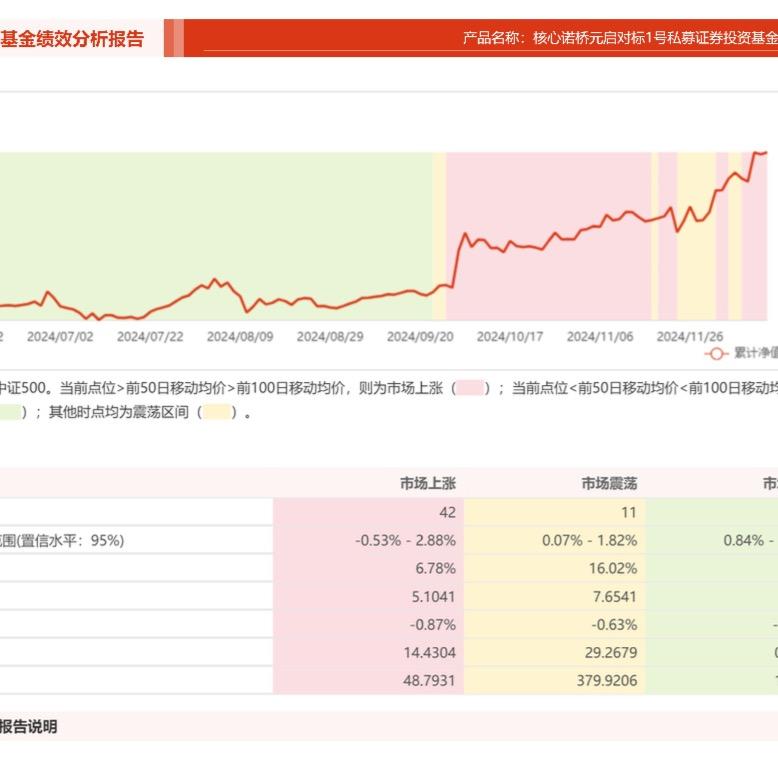This screenshot has width=778, height=778.
Task: Click the 2024/09/20 date axis label
Action: click(x=420, y=337)
